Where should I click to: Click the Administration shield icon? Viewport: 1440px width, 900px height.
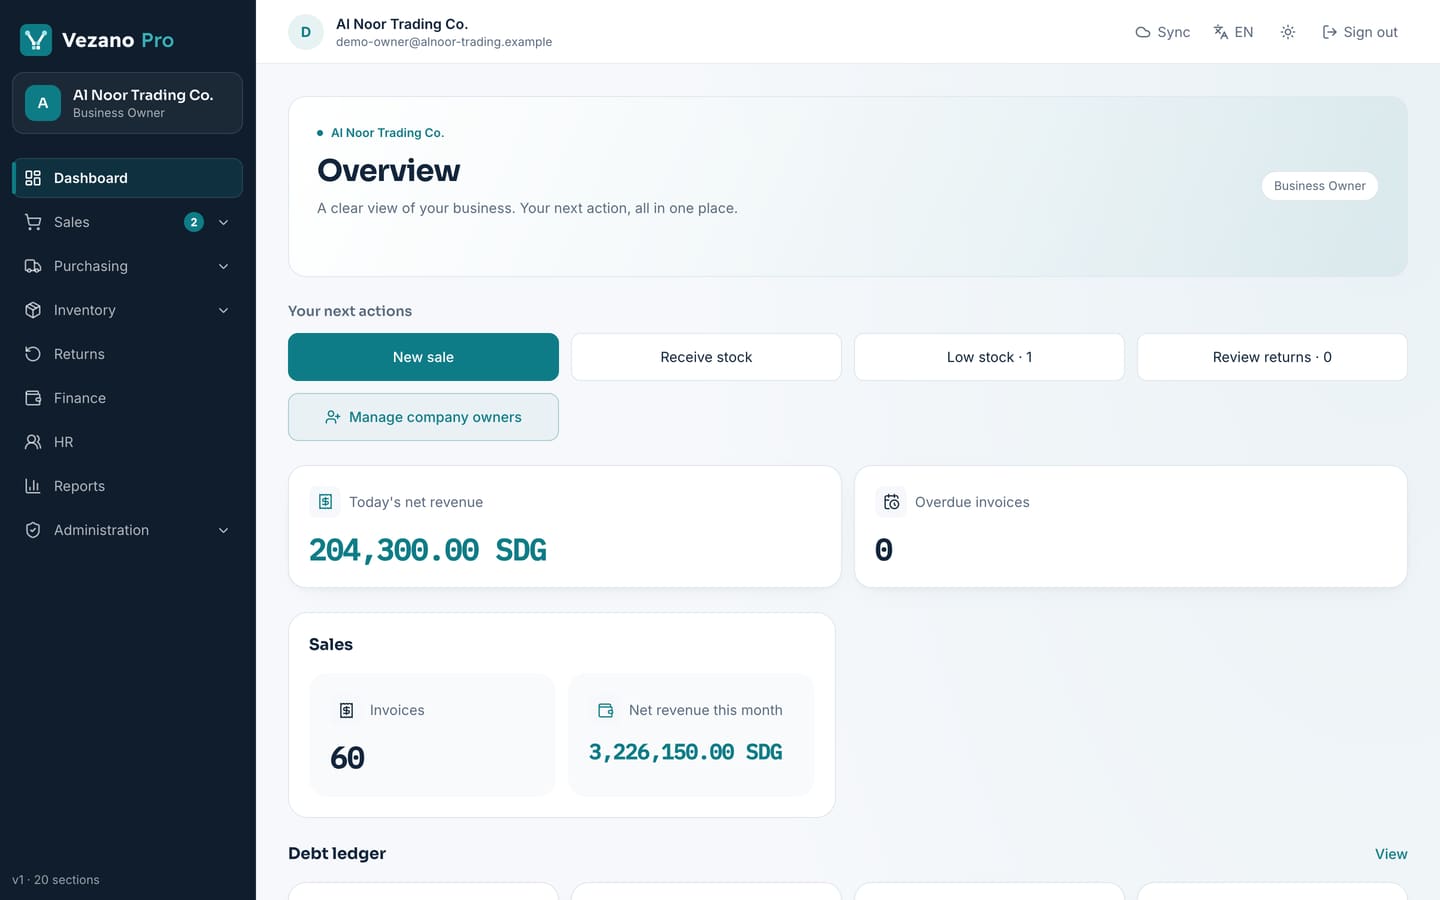click(33, 530)
